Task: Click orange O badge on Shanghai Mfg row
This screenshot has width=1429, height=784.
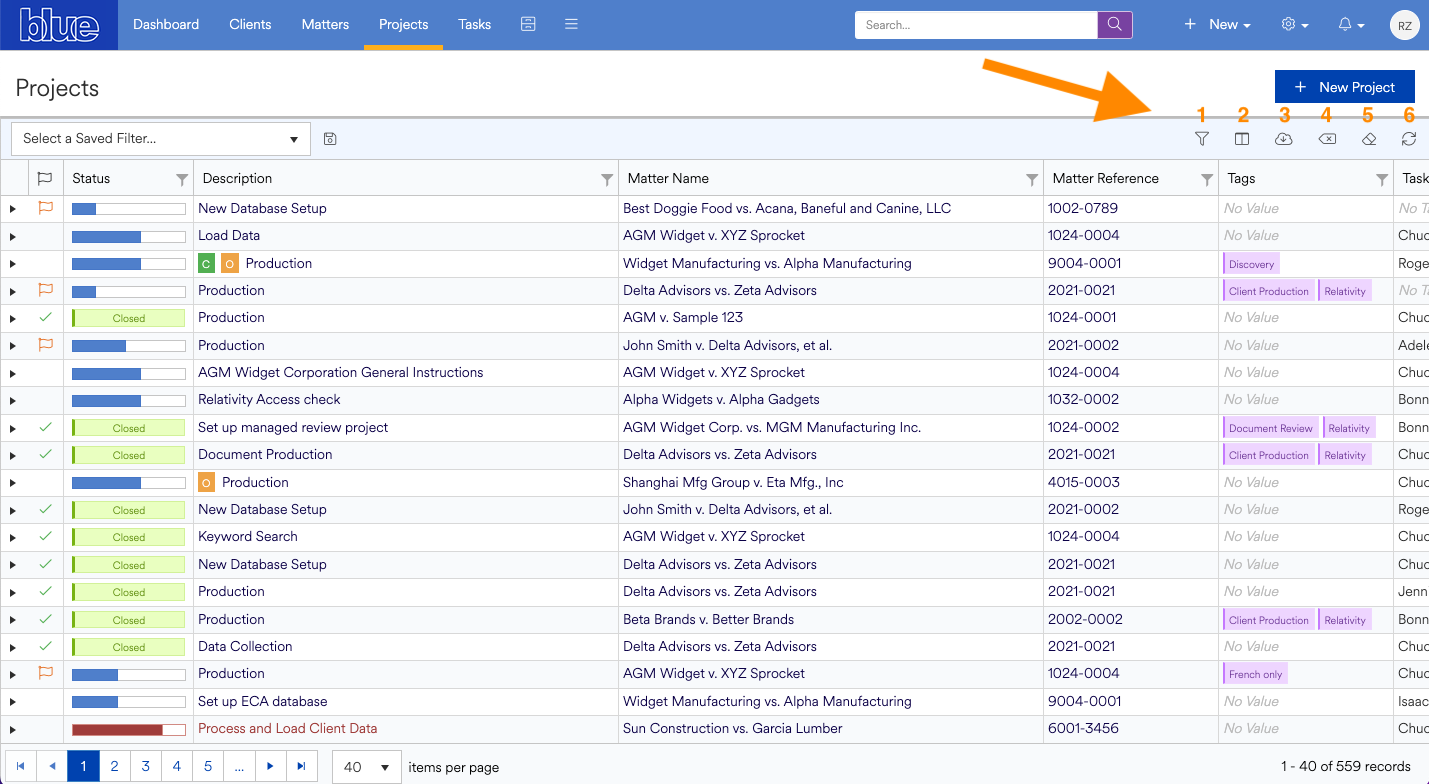Action: 206,483
